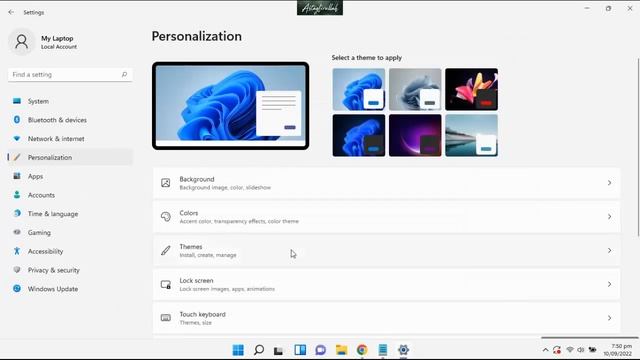
Task: Open the System label in sidebar
Action: tap(38, 101)
